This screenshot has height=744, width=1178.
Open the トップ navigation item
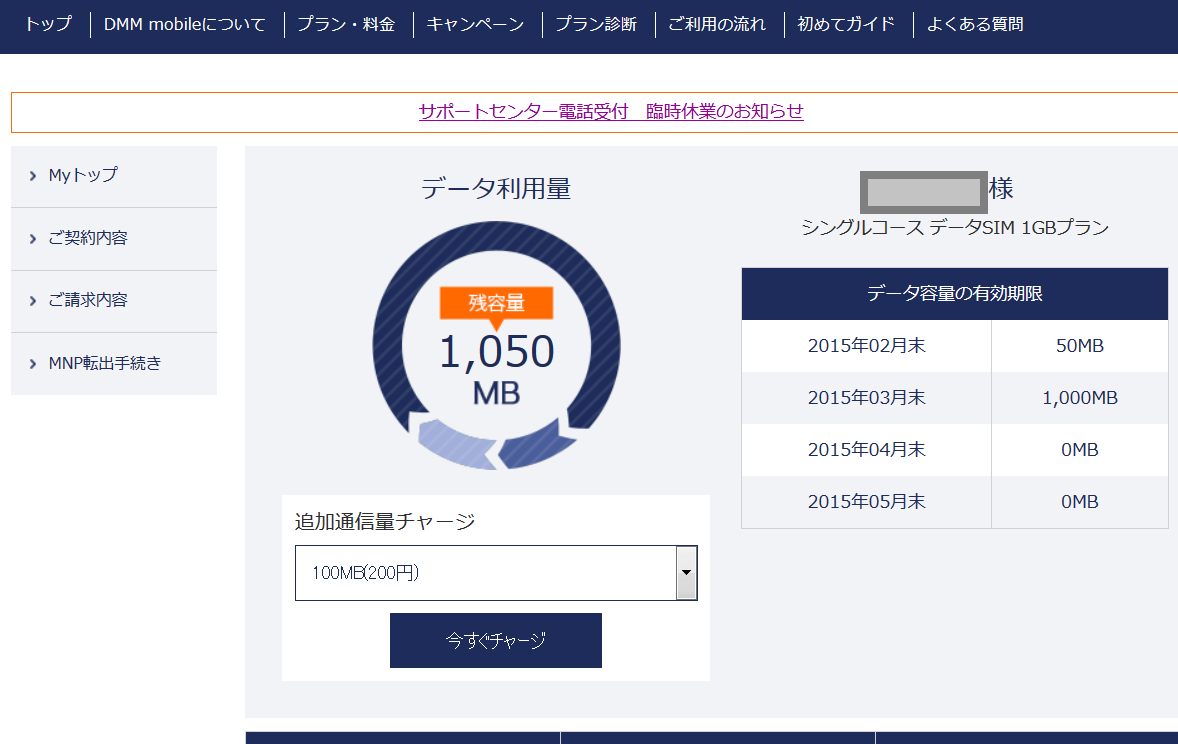49,24
